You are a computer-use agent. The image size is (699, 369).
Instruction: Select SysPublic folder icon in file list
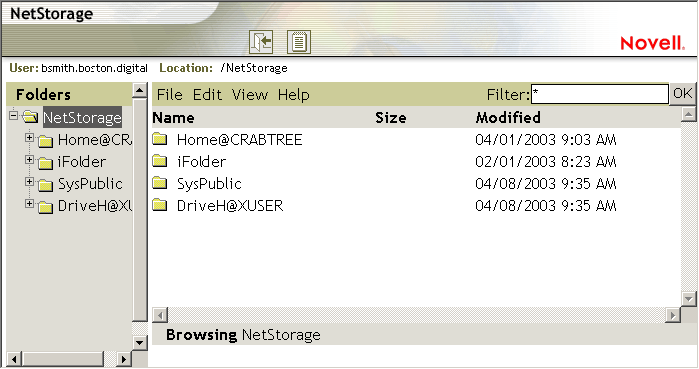pos(160,183)
